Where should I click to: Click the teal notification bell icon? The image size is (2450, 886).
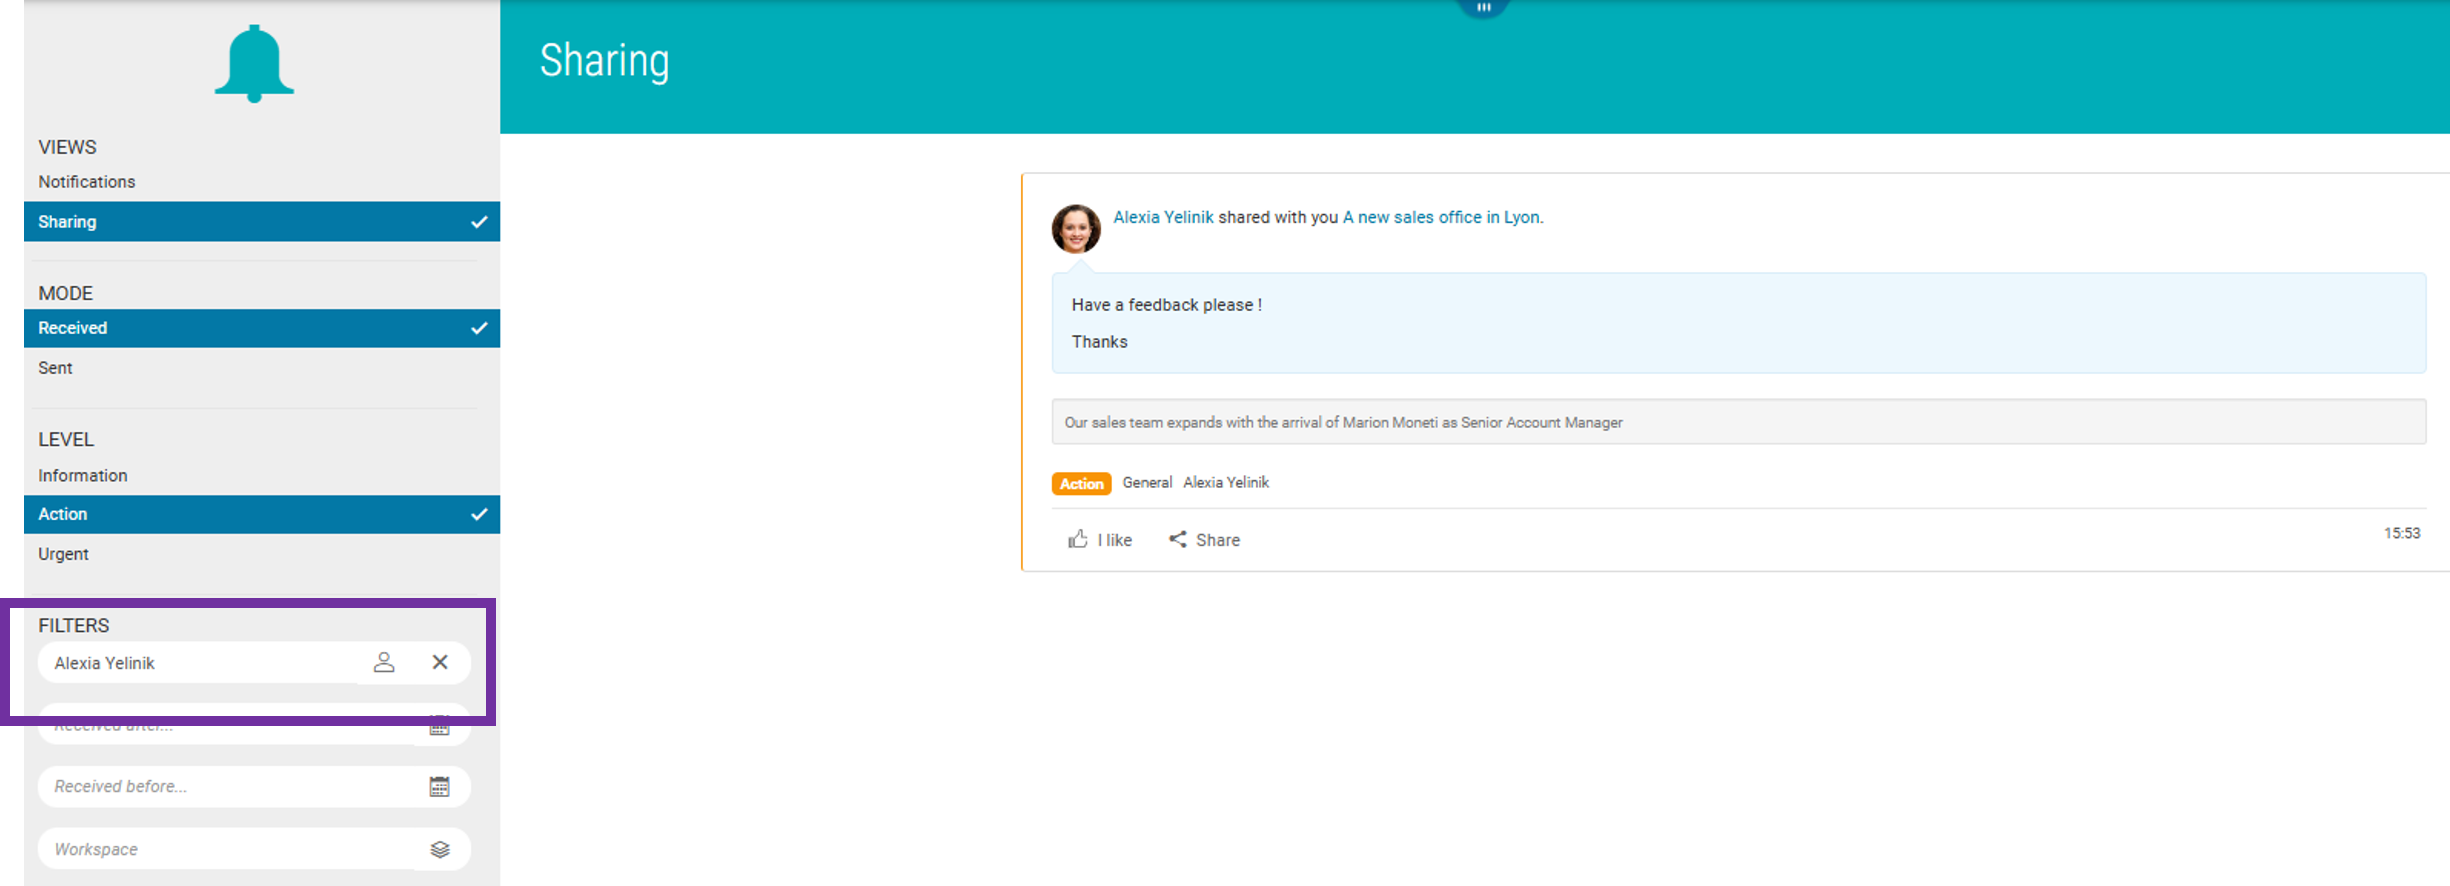coord(254,63)
